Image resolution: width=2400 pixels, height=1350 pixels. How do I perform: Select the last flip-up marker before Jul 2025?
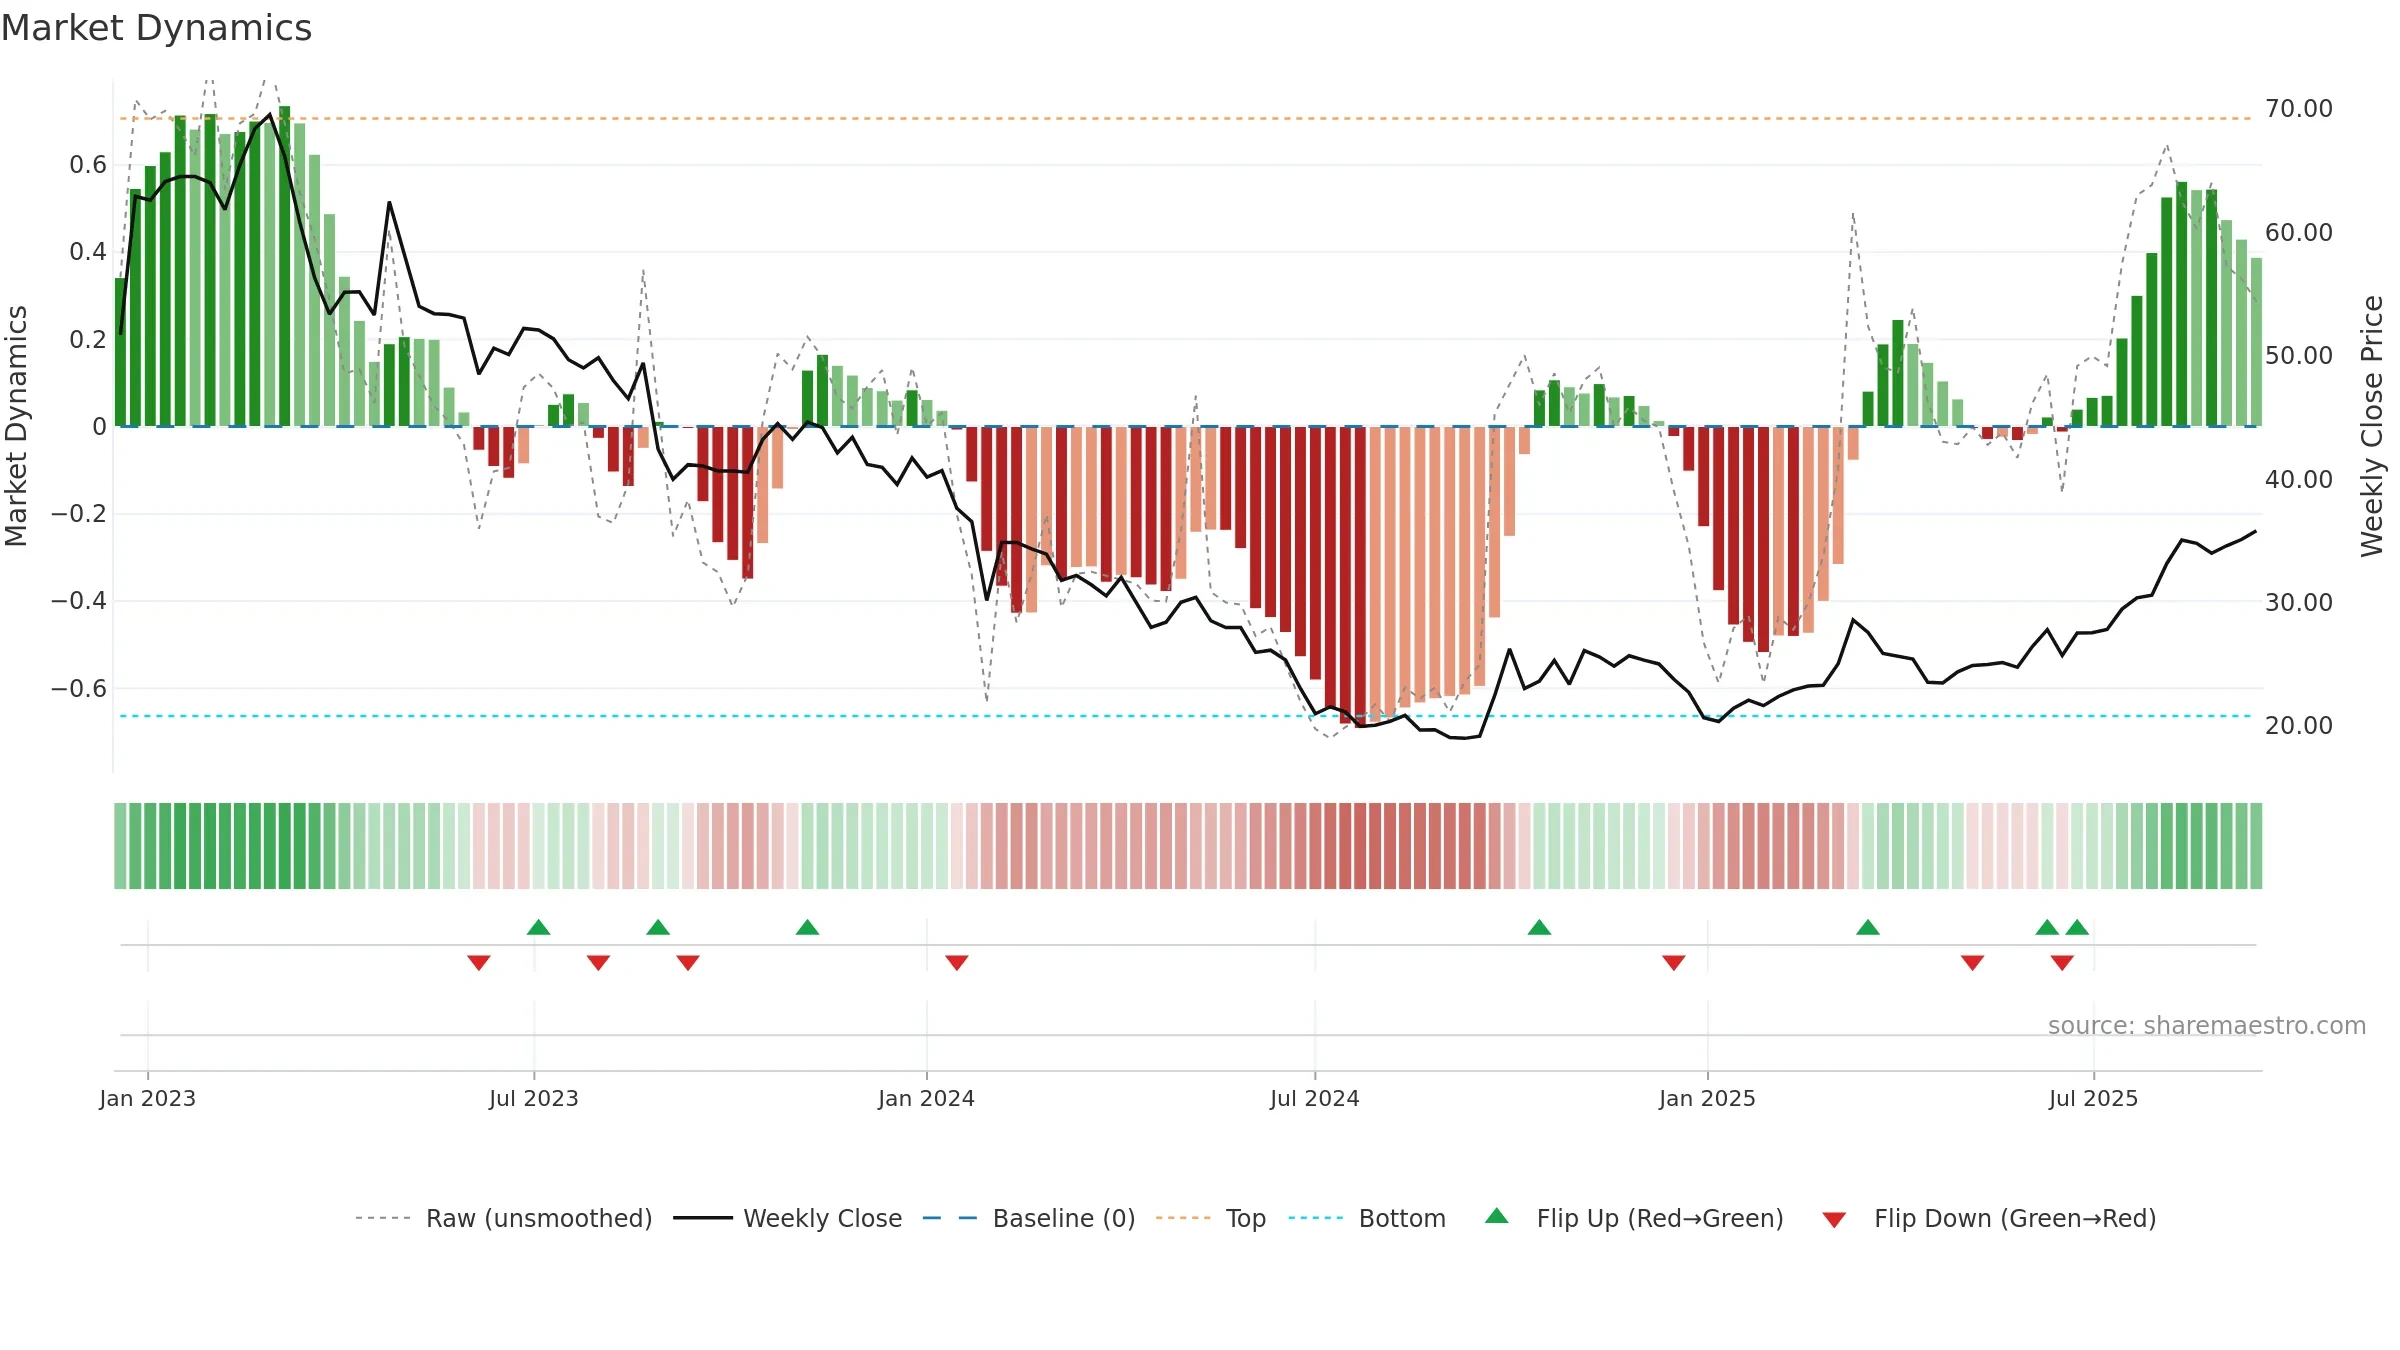click(2077, 927)
